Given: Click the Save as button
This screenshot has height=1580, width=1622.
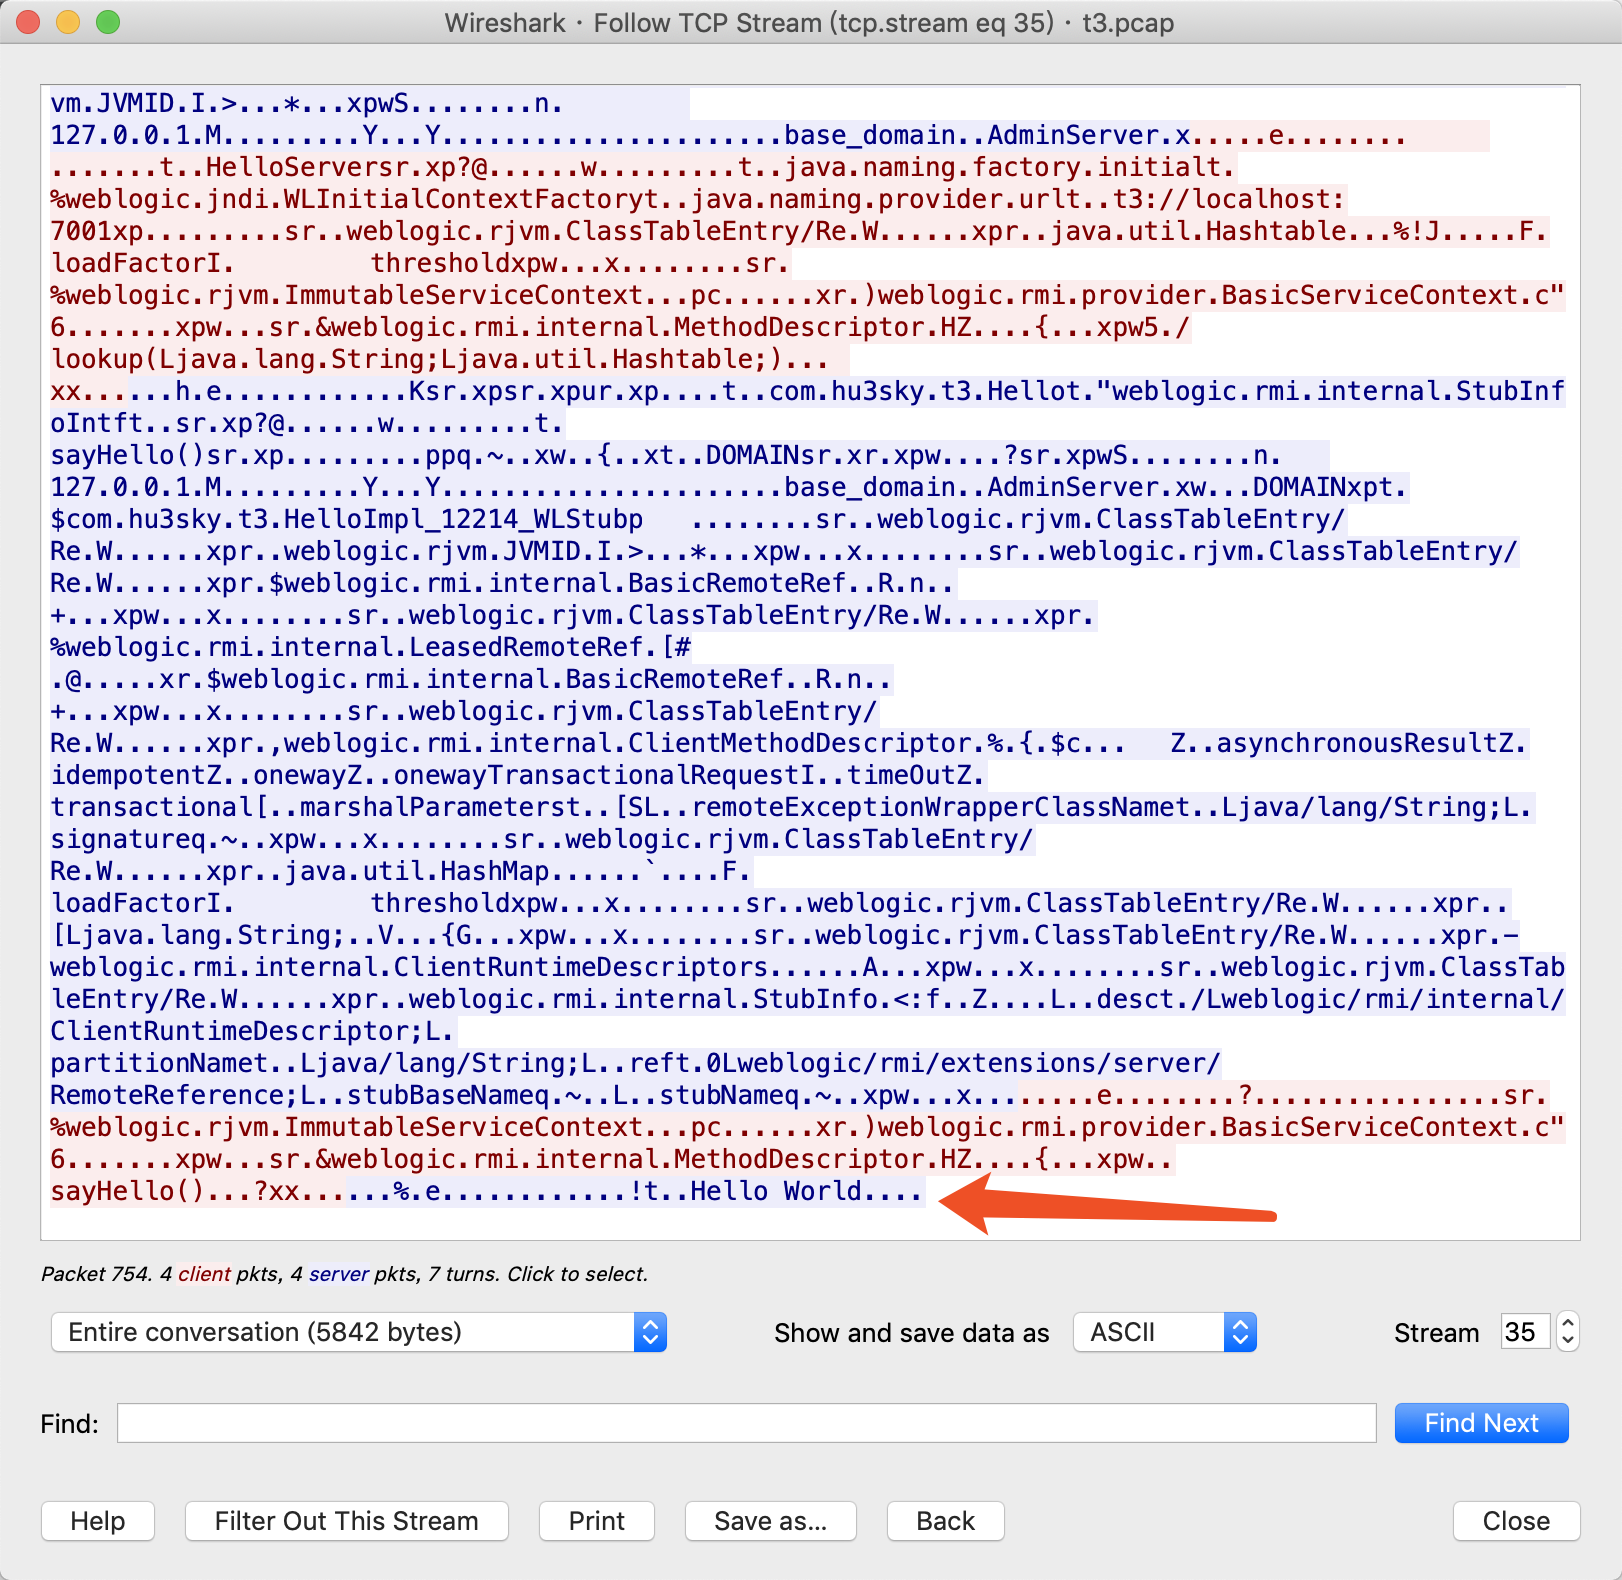Looking at the screenshot, I should coord(770,1521).
